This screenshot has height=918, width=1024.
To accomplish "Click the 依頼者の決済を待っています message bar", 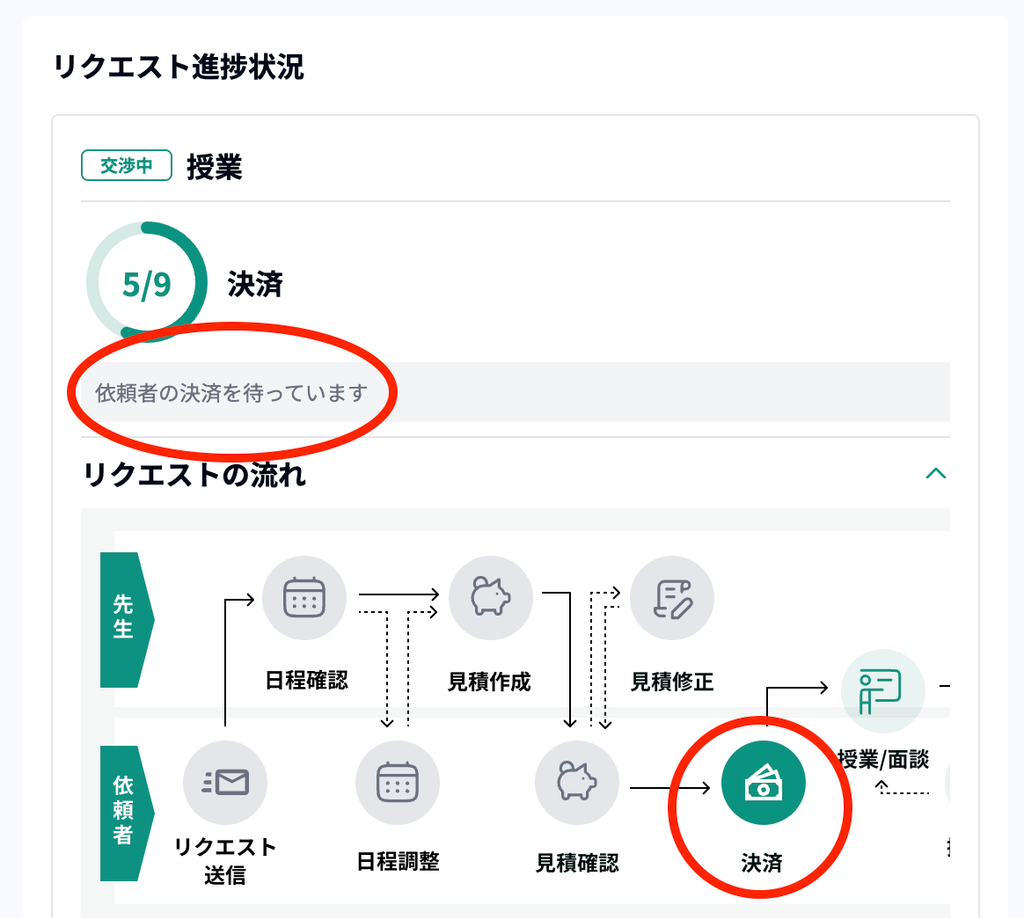I will pos(515,392).
